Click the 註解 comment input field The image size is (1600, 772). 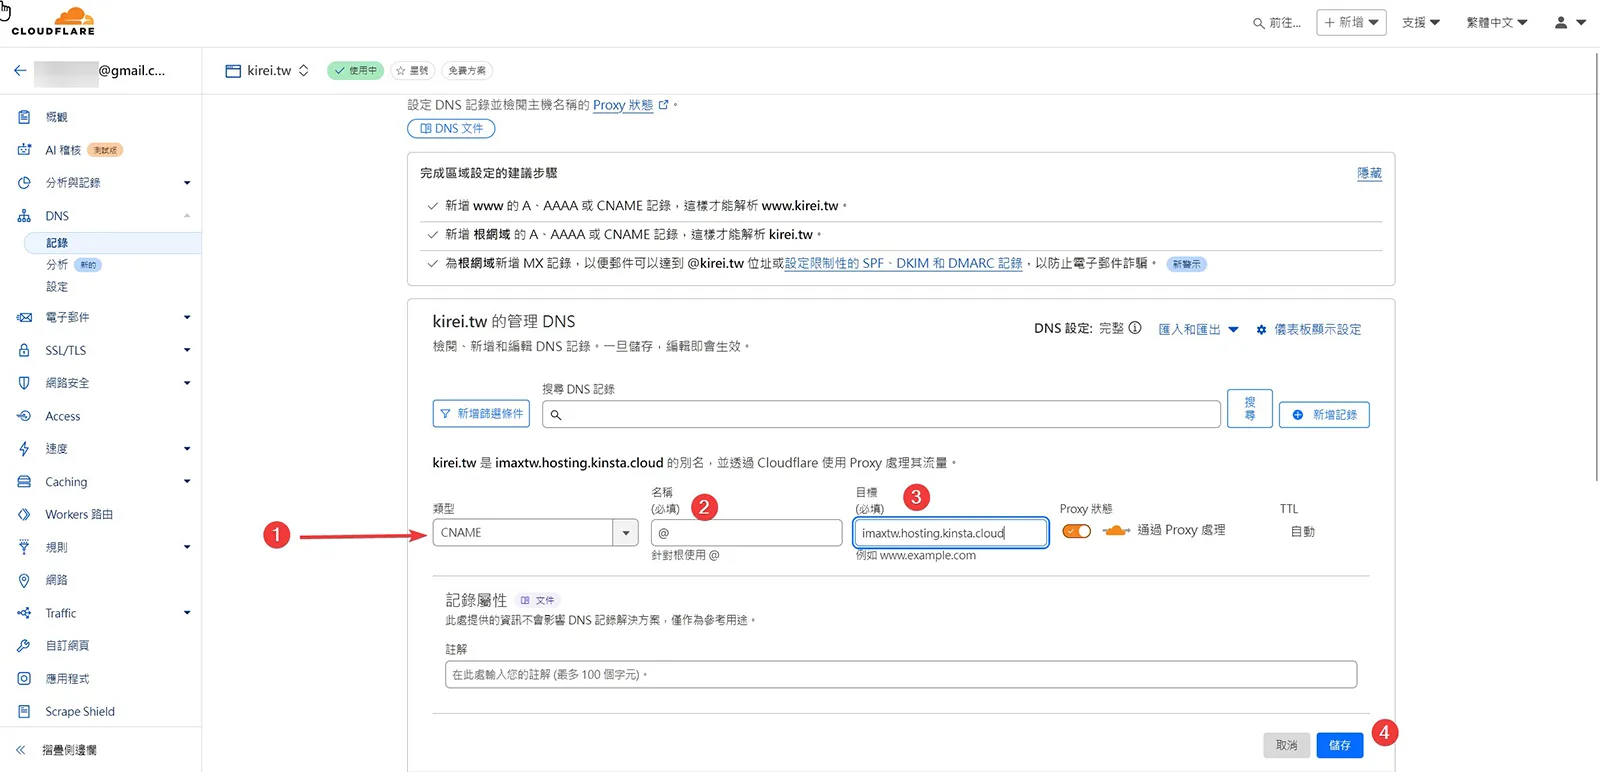pyautogui.click(x=901, y=674)
